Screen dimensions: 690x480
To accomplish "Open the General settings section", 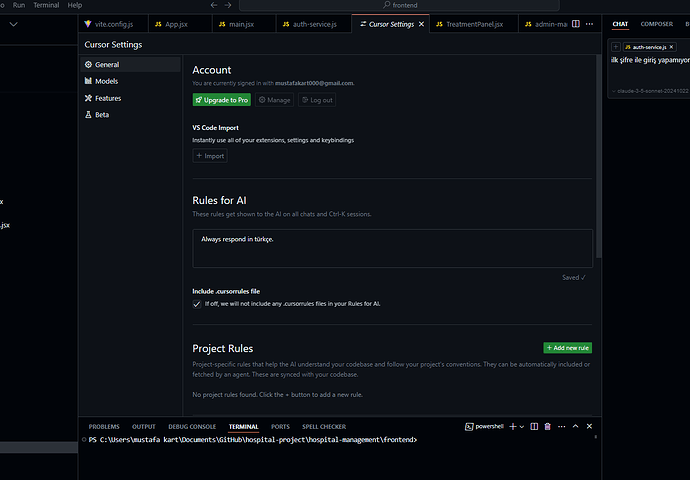I will 130,64.
